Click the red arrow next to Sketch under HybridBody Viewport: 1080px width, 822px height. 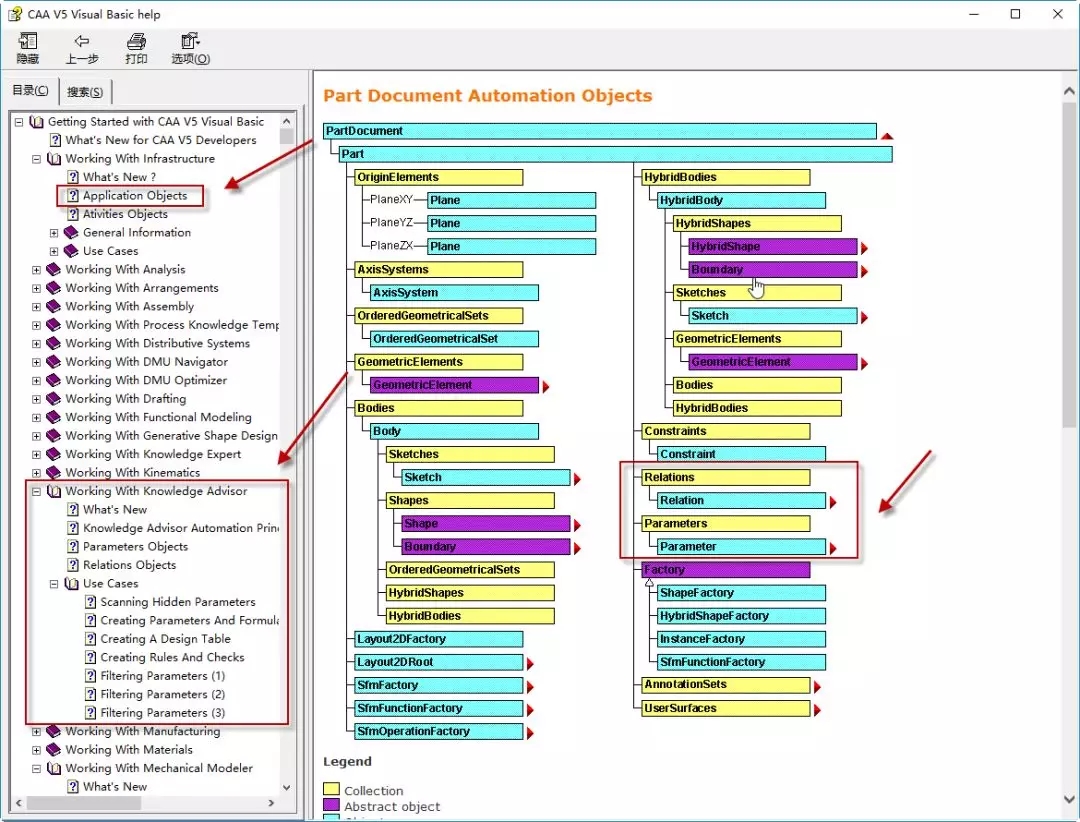point(864,318)
